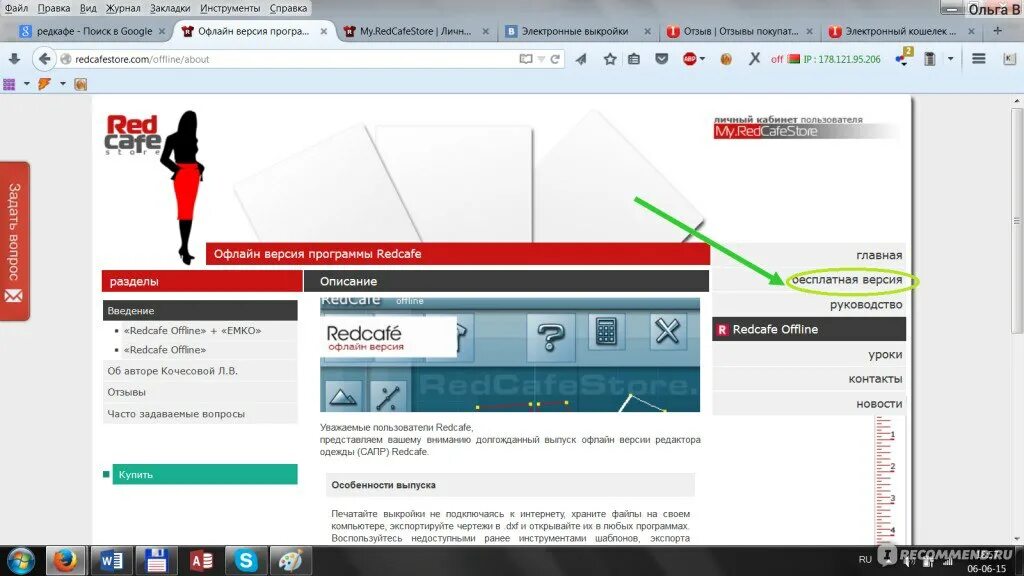Open «Redcafe Offline» + «ЕМКО» item

192,330
